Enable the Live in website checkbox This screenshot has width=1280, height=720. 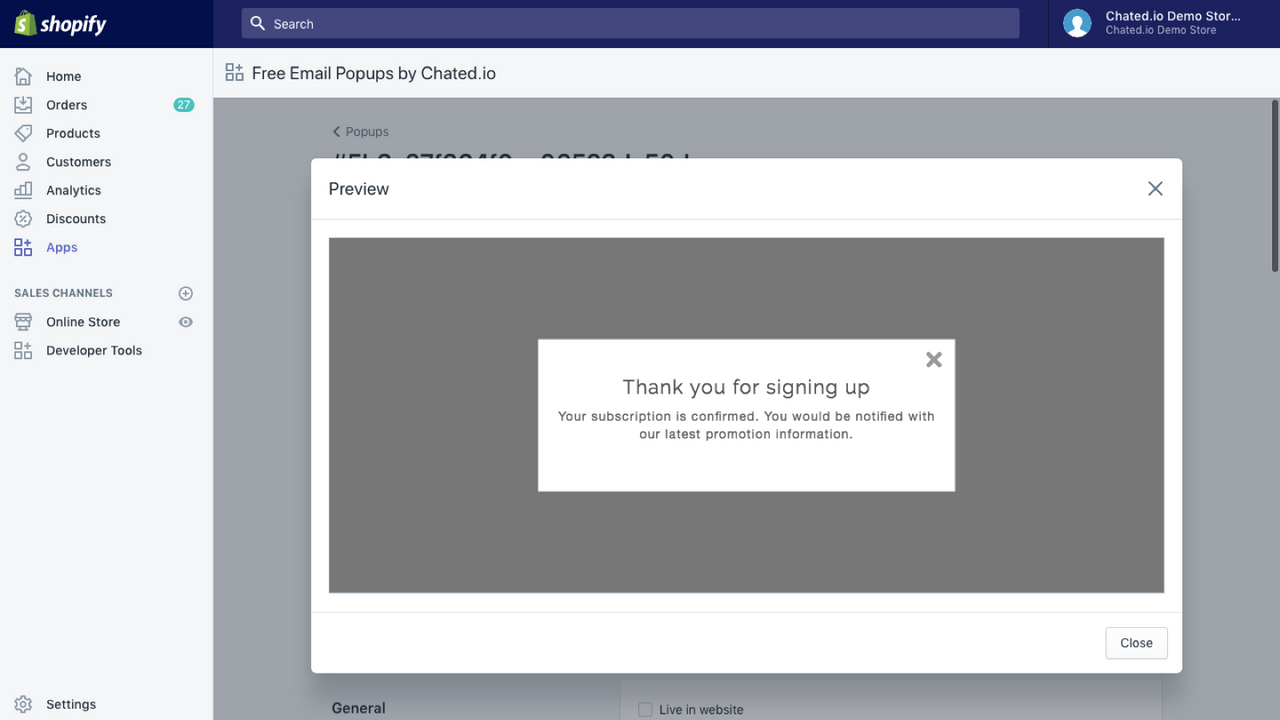(645, 709)
